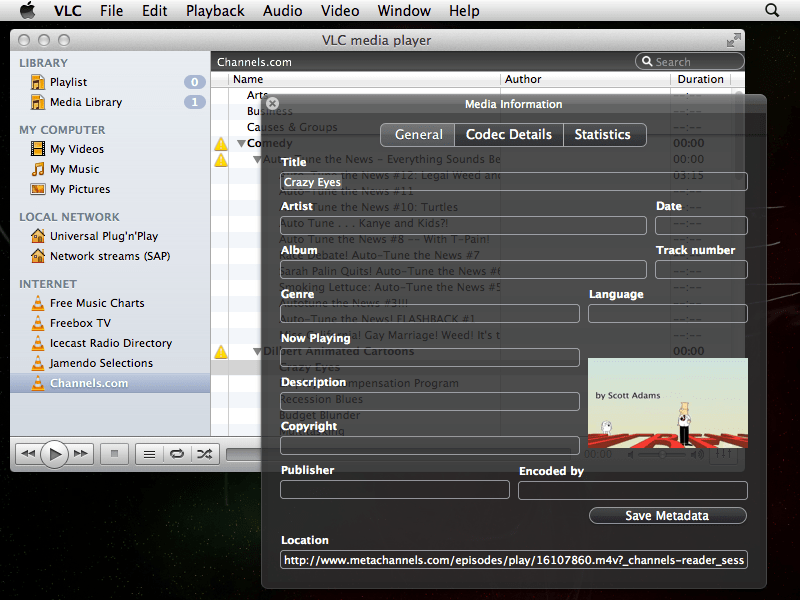Click the Save Metadata button
Viewport: 800px width, 600px height.
click(x=667, y=515)
